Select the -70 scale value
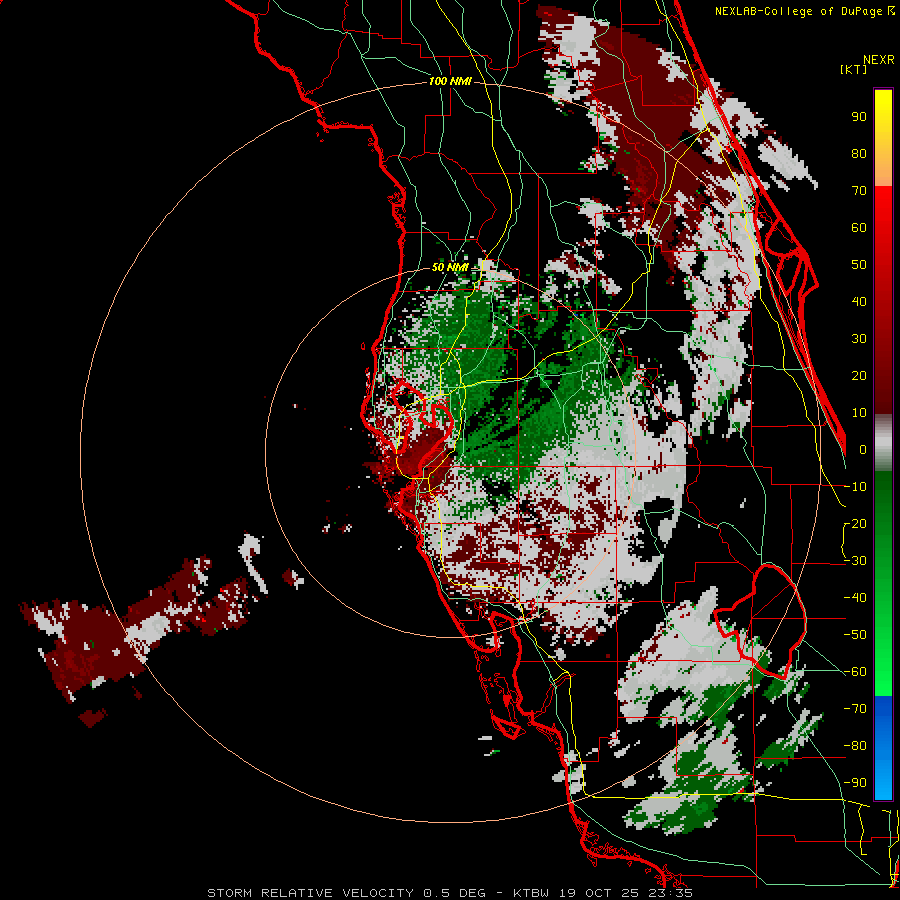Viewport: 900px width, 900px height. [855, 709]
